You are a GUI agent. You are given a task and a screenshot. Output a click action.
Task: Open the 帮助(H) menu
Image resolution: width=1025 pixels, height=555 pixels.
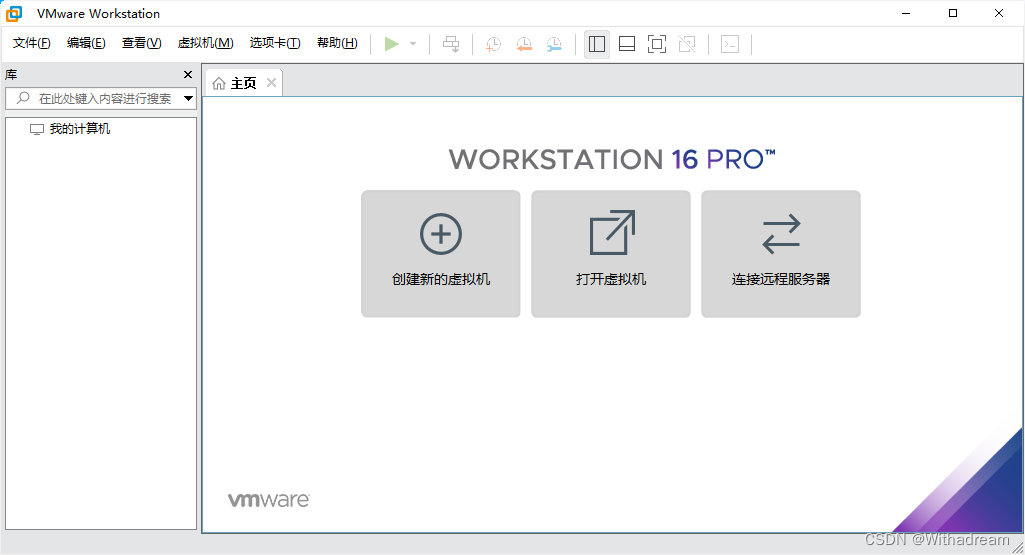pos(337,43)
